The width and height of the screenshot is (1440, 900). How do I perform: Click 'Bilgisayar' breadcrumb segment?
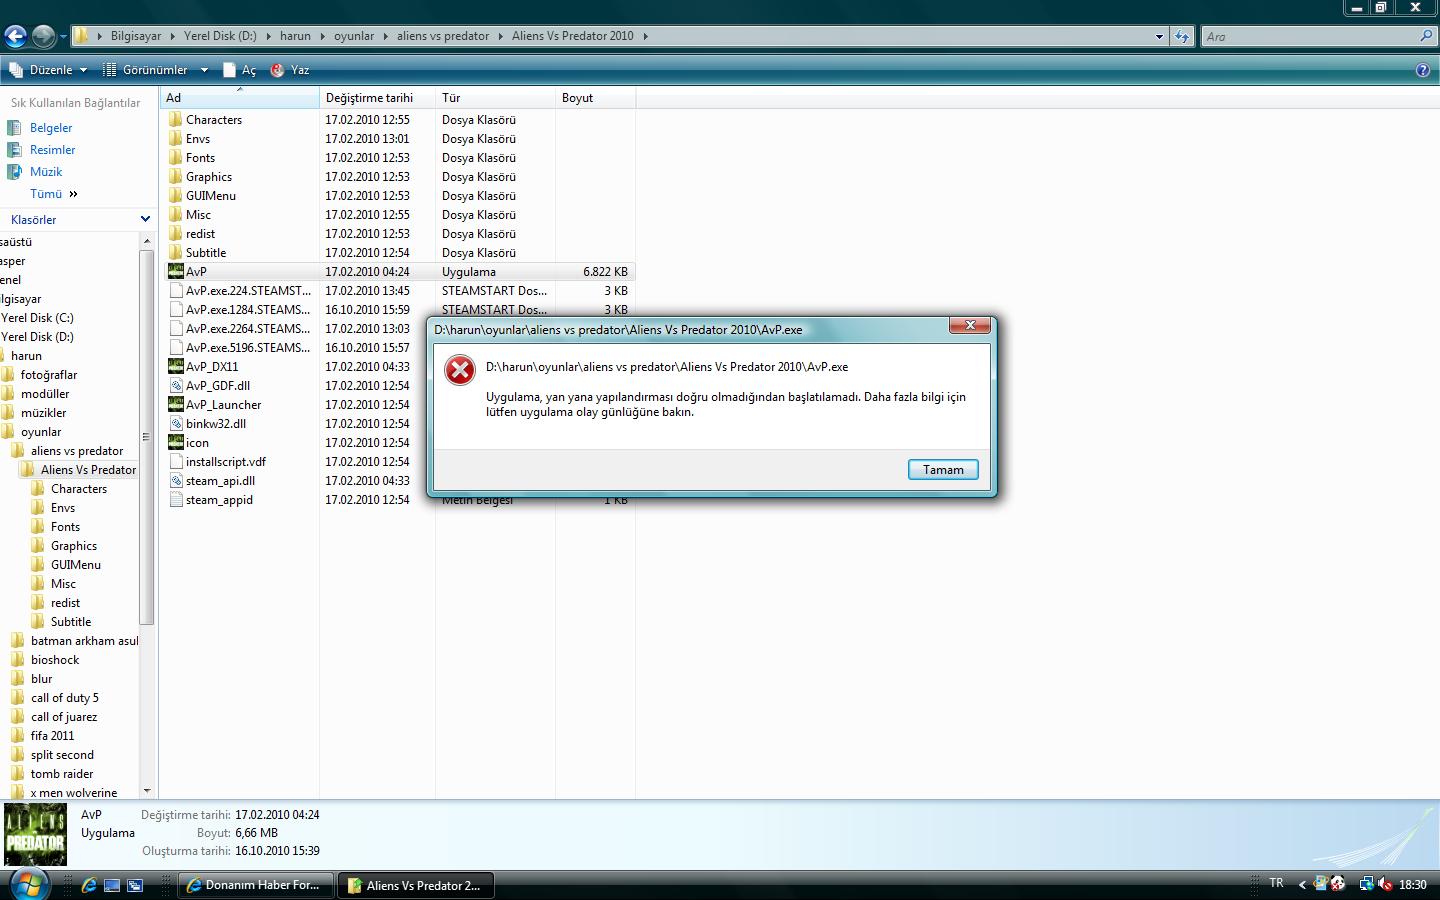[x=136, y=36]
